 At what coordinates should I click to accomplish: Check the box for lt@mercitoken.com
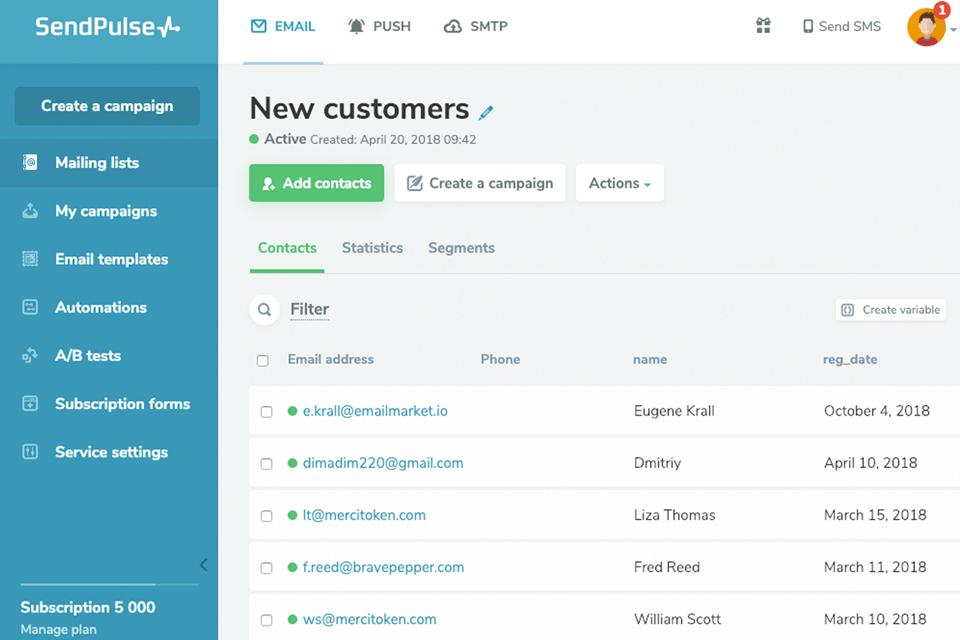pos(266,516)
